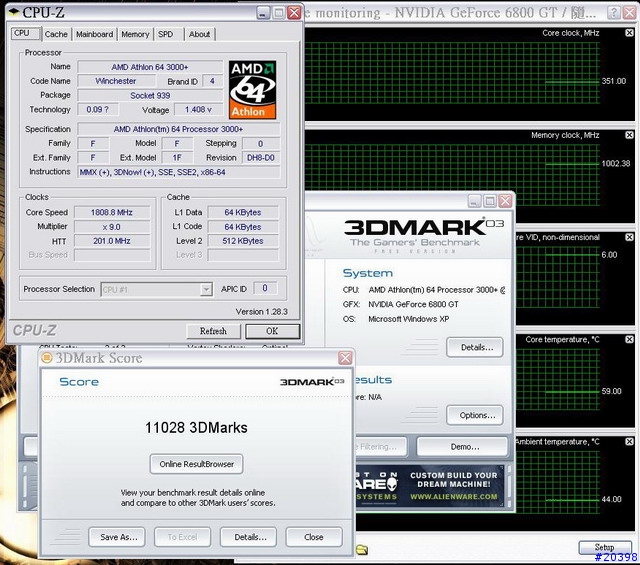Click the Setup button in monitoring window

(604, 547)
